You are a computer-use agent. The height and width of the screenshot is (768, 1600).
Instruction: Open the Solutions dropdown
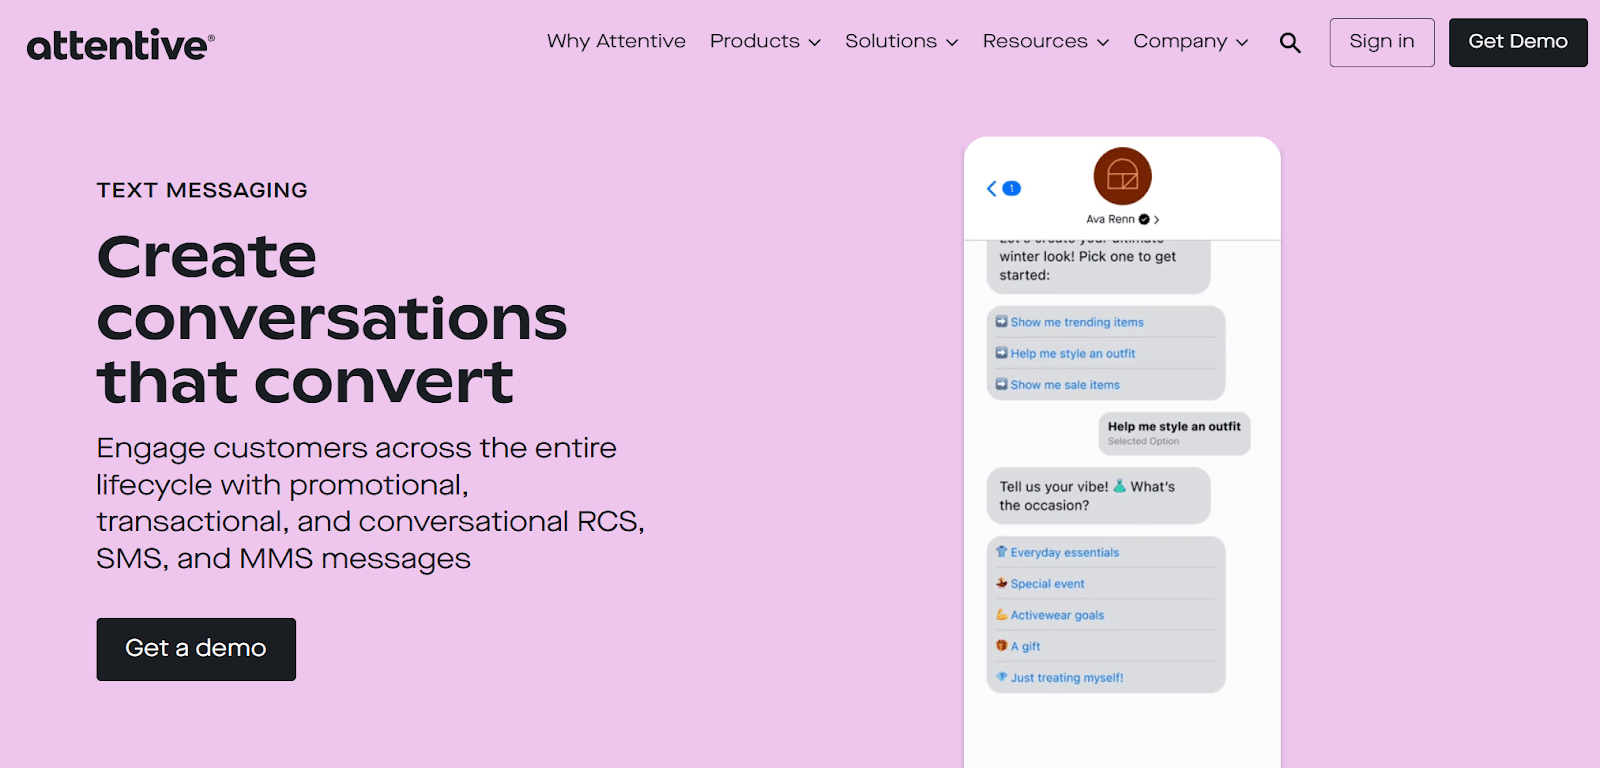click(x=900, y=42)
